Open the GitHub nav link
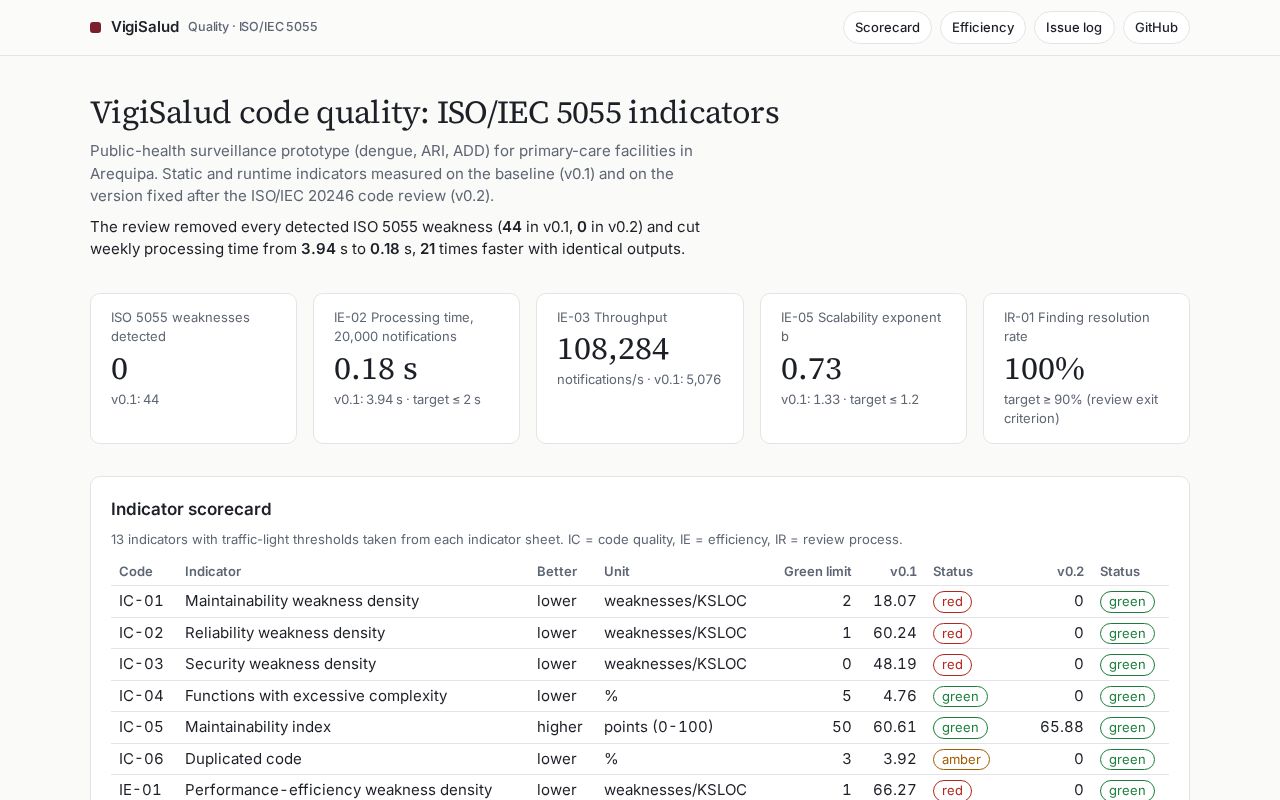Viewport: 1280px width, 800px height. point(1156,27)
